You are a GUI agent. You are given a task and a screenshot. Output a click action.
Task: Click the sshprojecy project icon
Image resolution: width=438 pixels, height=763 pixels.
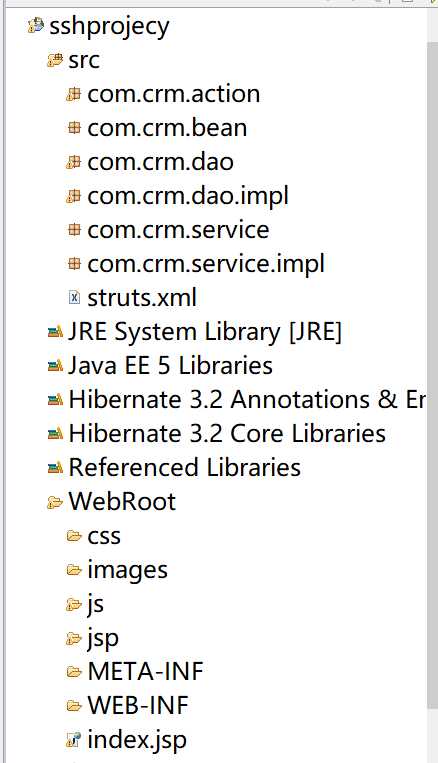point(36,25)
